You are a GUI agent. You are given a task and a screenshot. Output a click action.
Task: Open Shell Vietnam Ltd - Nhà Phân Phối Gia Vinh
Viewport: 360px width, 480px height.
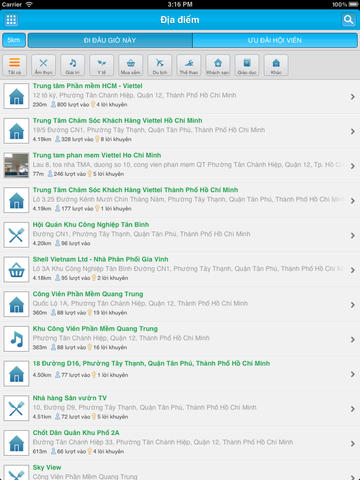[180, 270]
